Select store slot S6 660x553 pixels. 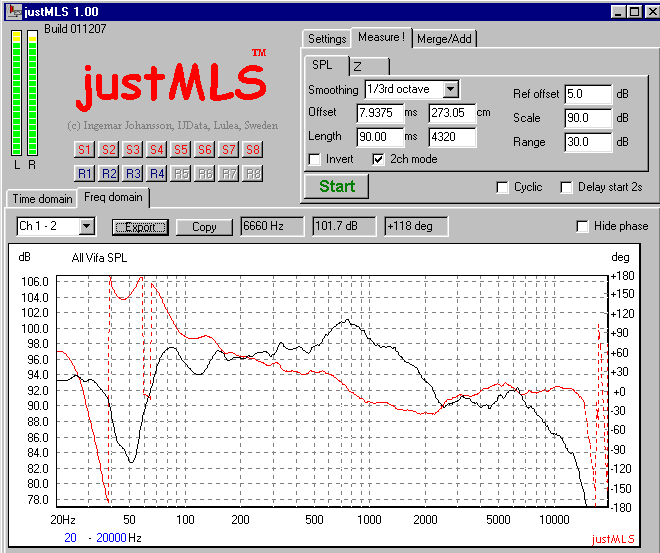click(205, 149)
